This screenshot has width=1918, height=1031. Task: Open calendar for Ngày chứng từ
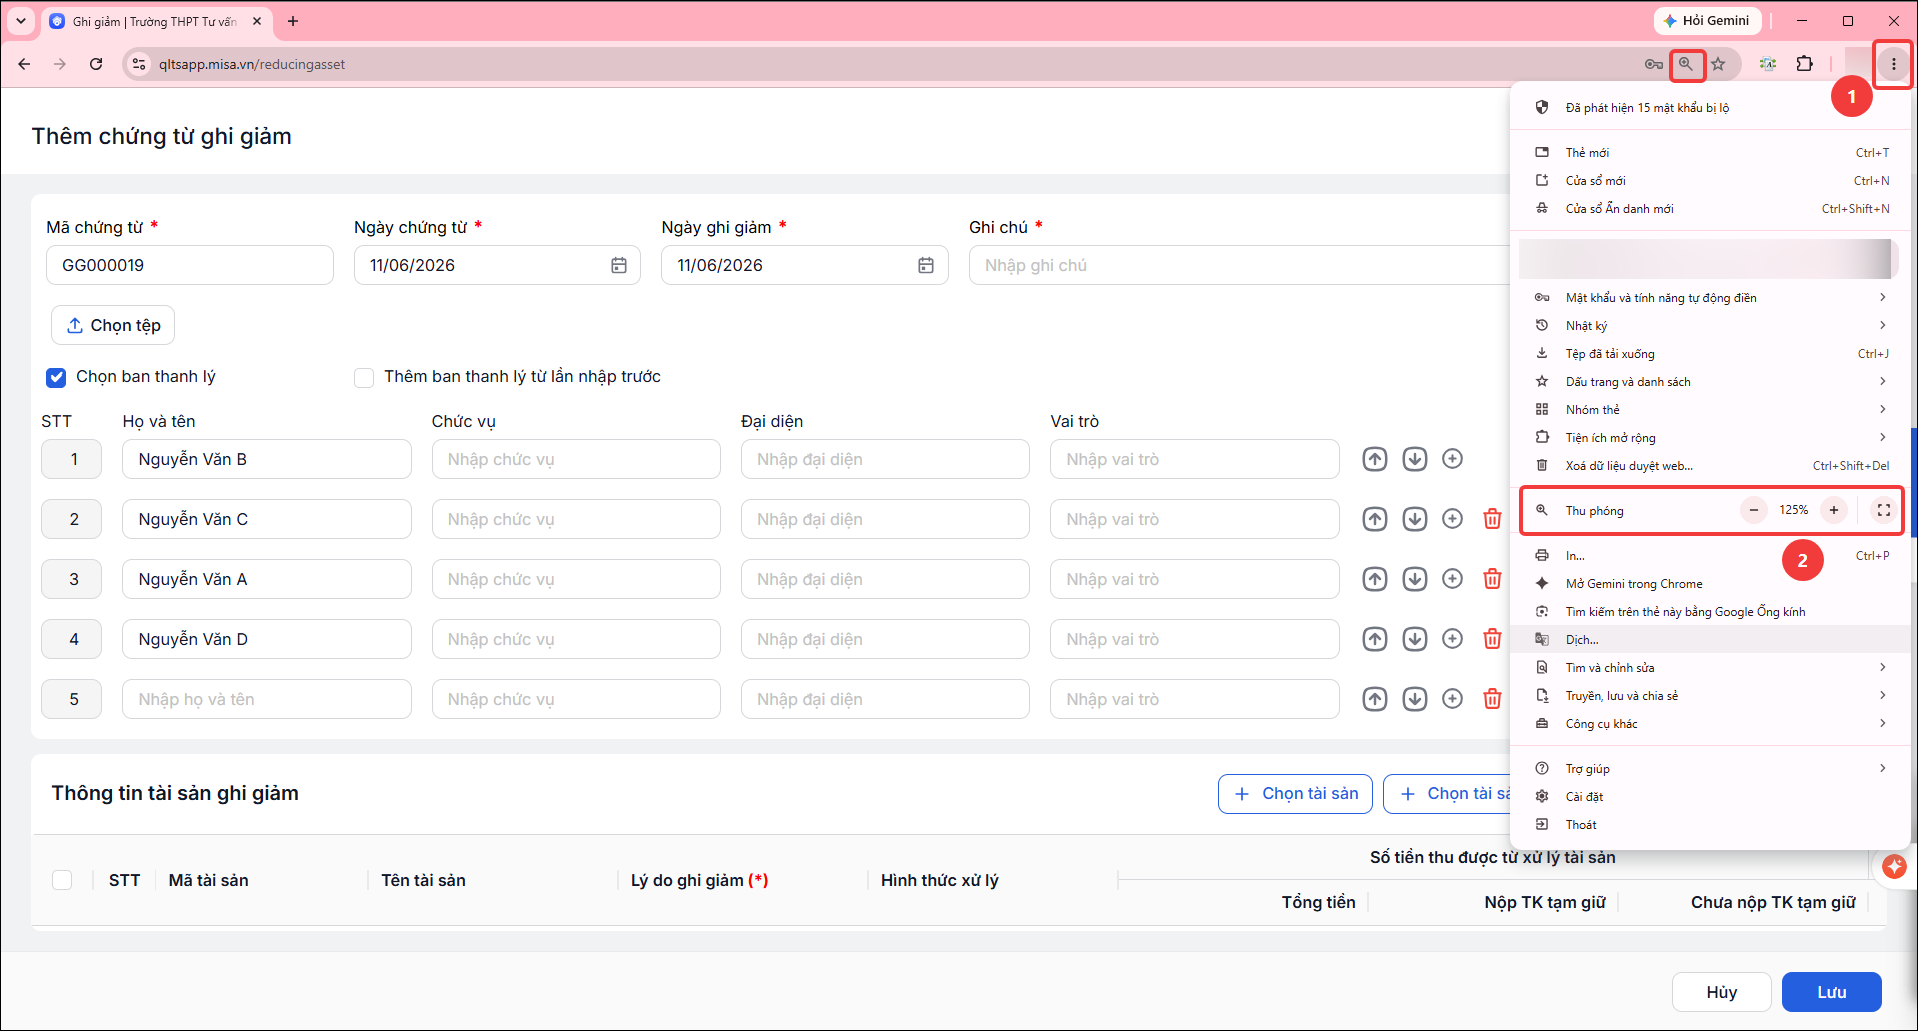pyautogui.click(x=619, y=265)
